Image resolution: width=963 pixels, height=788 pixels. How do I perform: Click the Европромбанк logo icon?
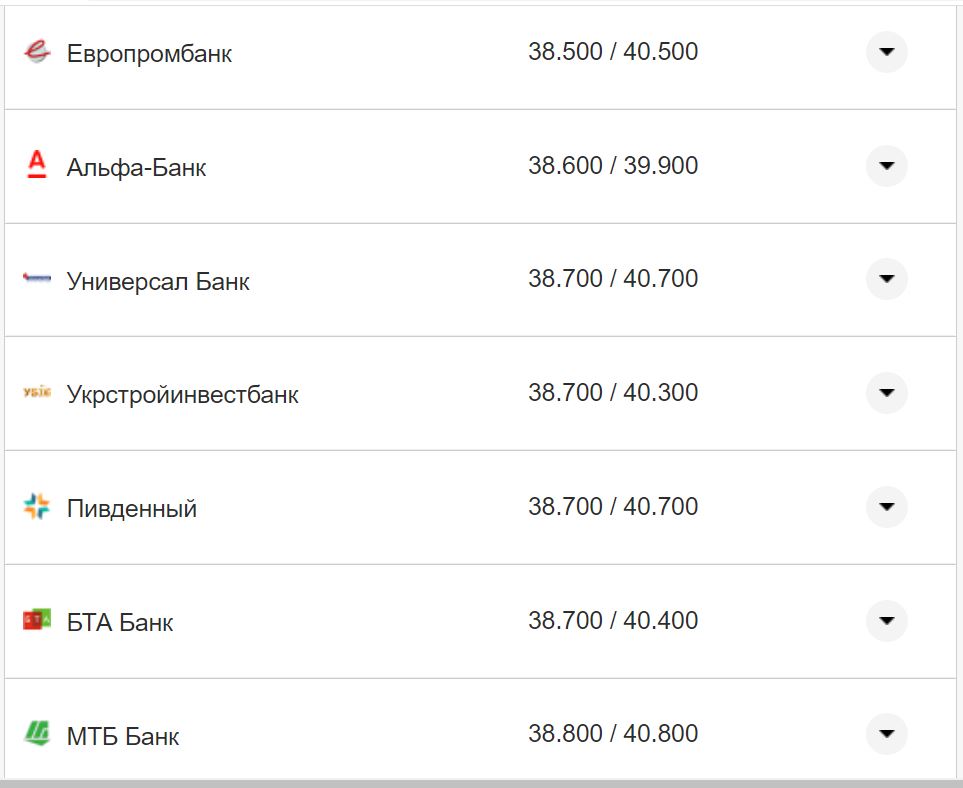pos(36,52)
